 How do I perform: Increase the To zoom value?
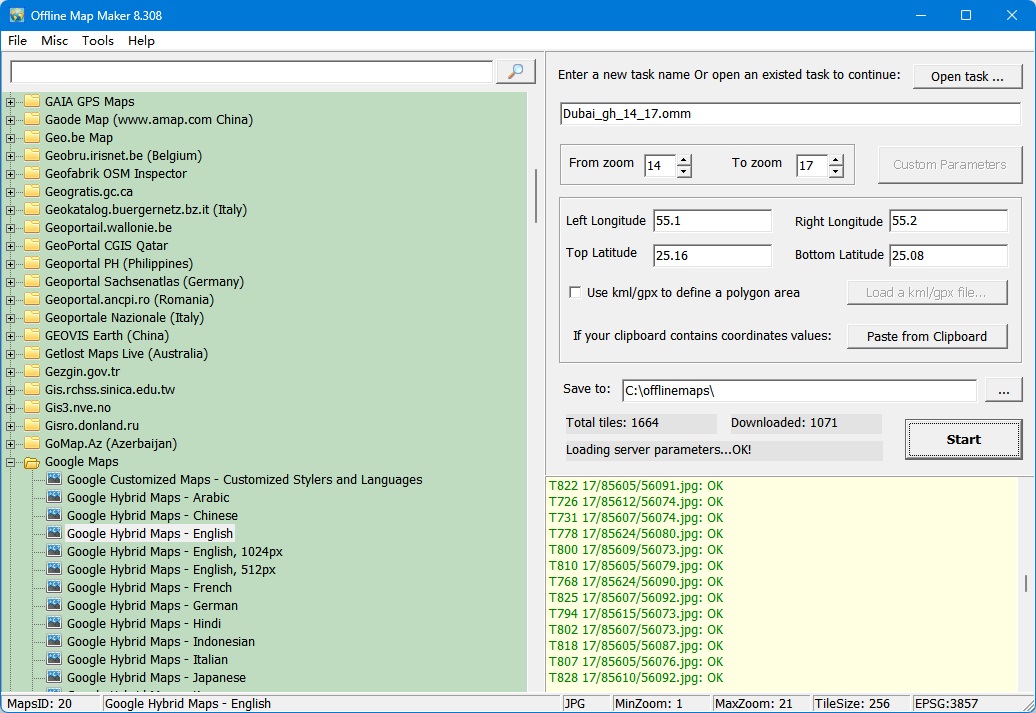[x=836, y=159]
